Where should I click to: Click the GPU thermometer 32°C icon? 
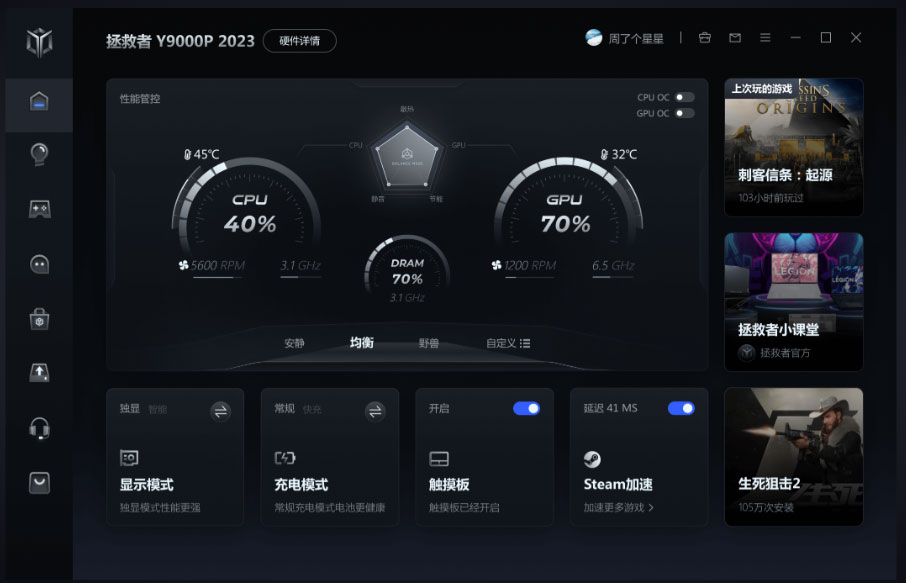[x=604, y=154]
